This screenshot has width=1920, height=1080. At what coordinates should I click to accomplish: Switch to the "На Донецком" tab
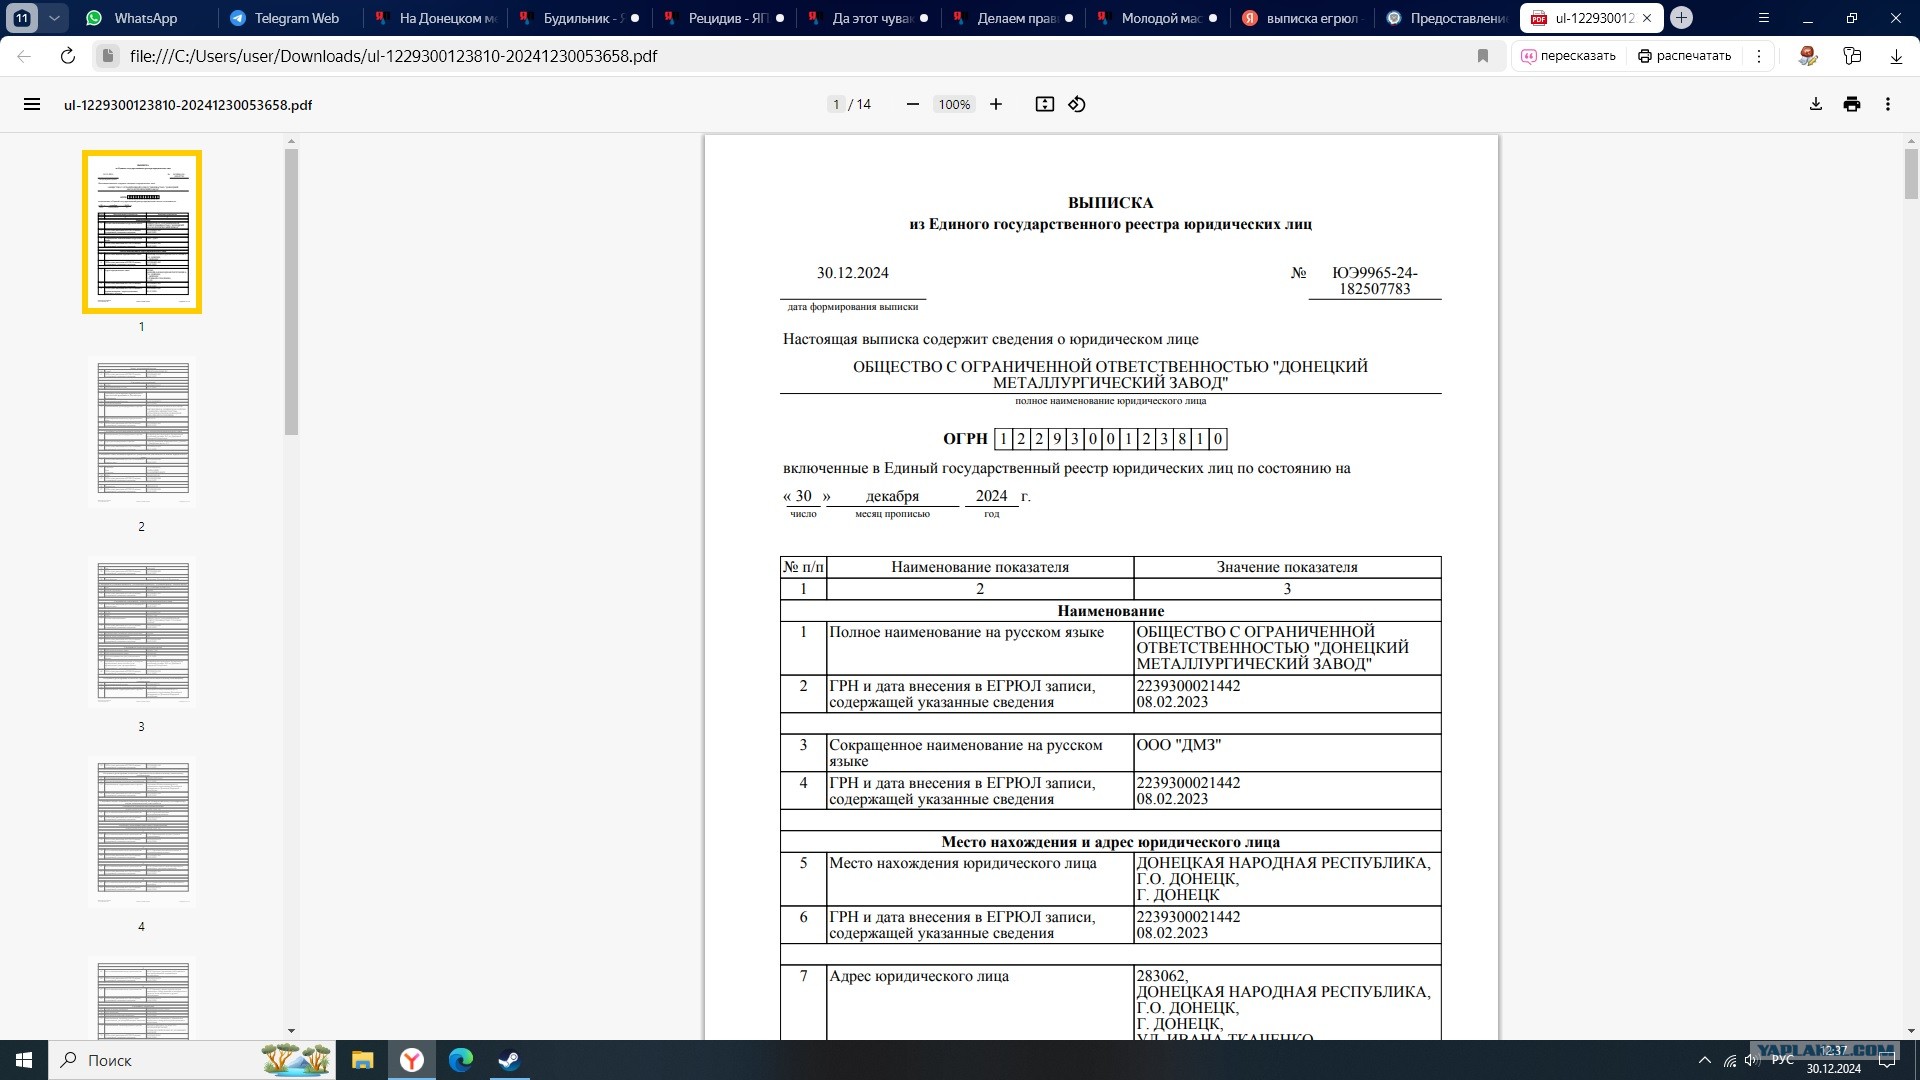pos(436,18)
